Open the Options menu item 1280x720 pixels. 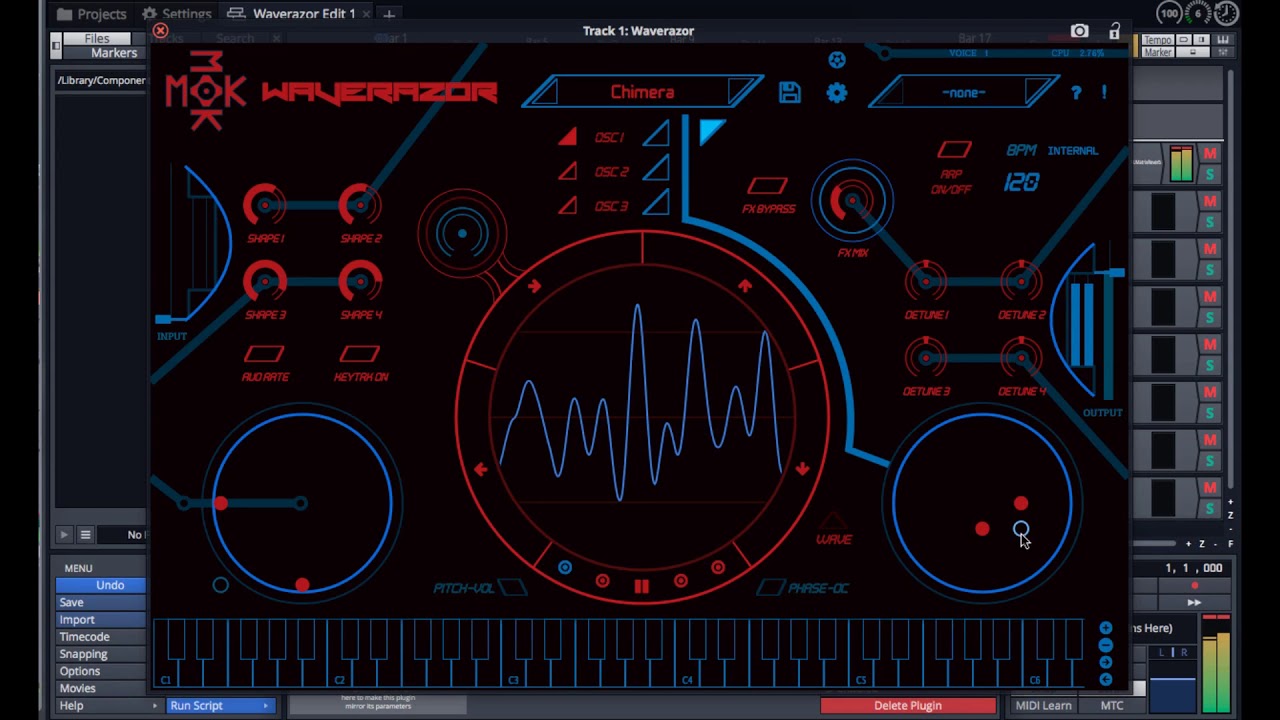pyautogui.click(x=101, y=671)
